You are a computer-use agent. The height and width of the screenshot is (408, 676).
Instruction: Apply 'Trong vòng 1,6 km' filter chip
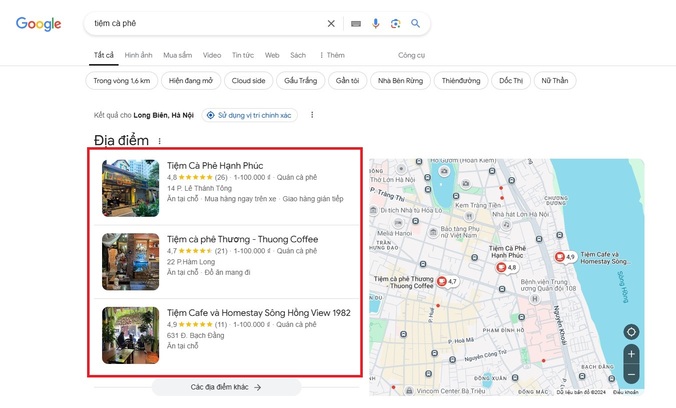click(x=122, y=81)
